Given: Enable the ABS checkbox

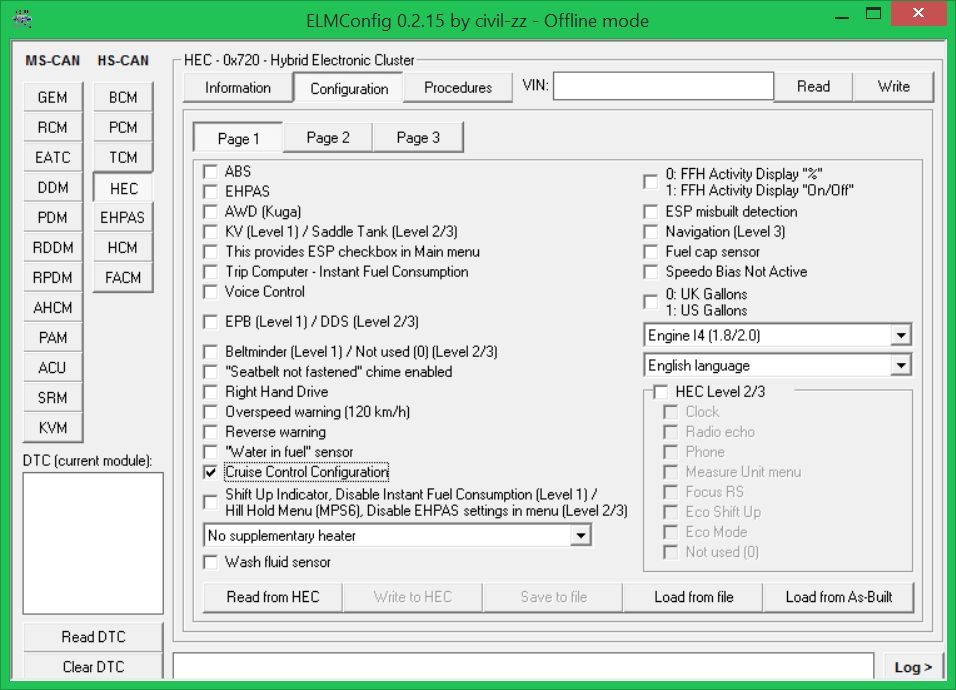Looking at the screenshot, I should (210, 172).
